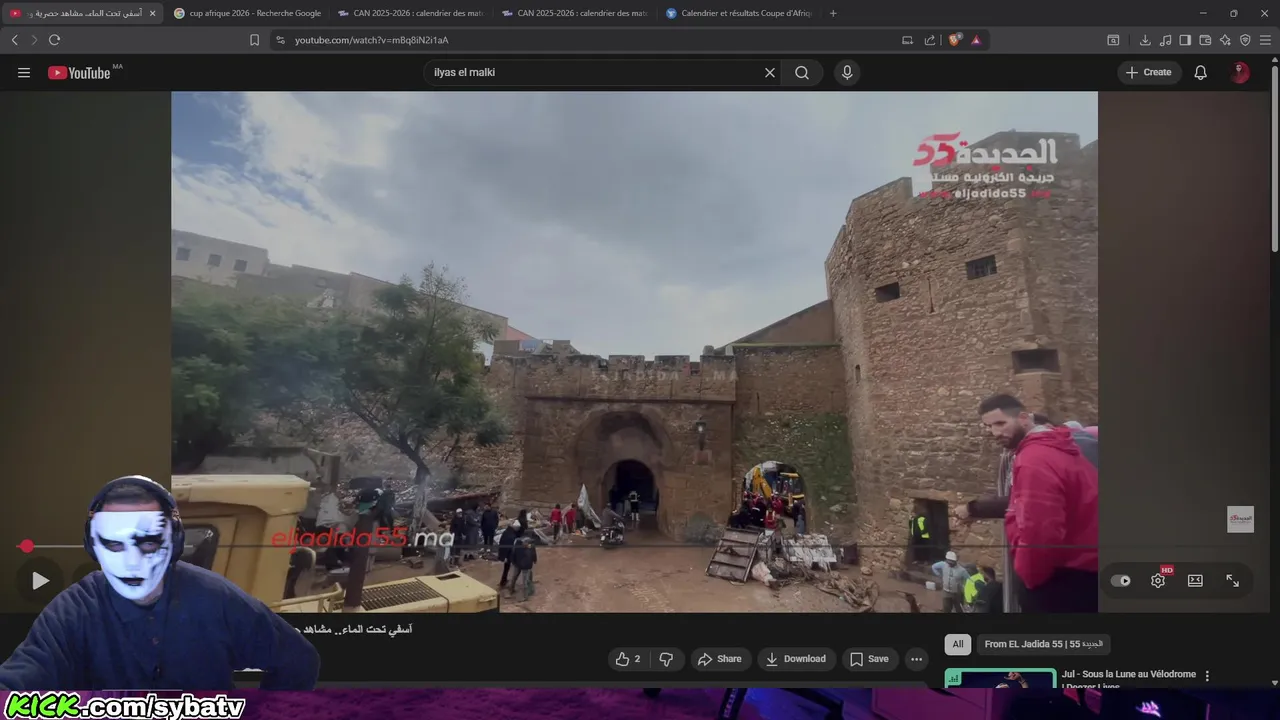Open options menu for the Jul video
1280x720 pixels.
[1207, 676]
